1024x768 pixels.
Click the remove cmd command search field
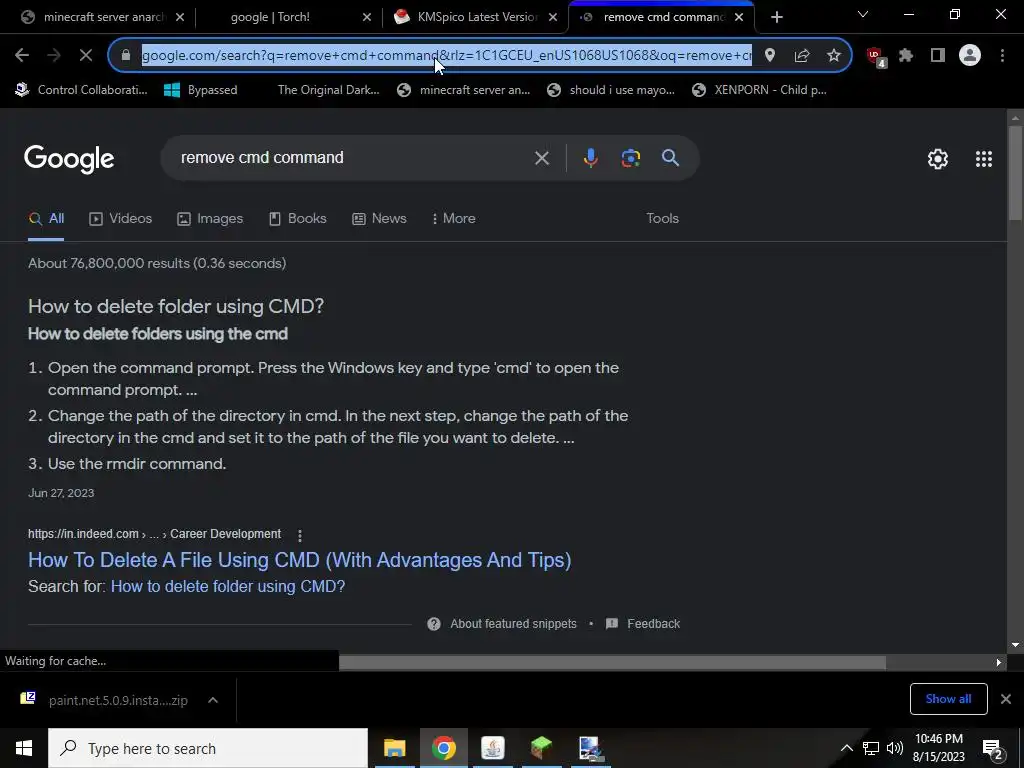pyautogui.click(x=353, y=158)
